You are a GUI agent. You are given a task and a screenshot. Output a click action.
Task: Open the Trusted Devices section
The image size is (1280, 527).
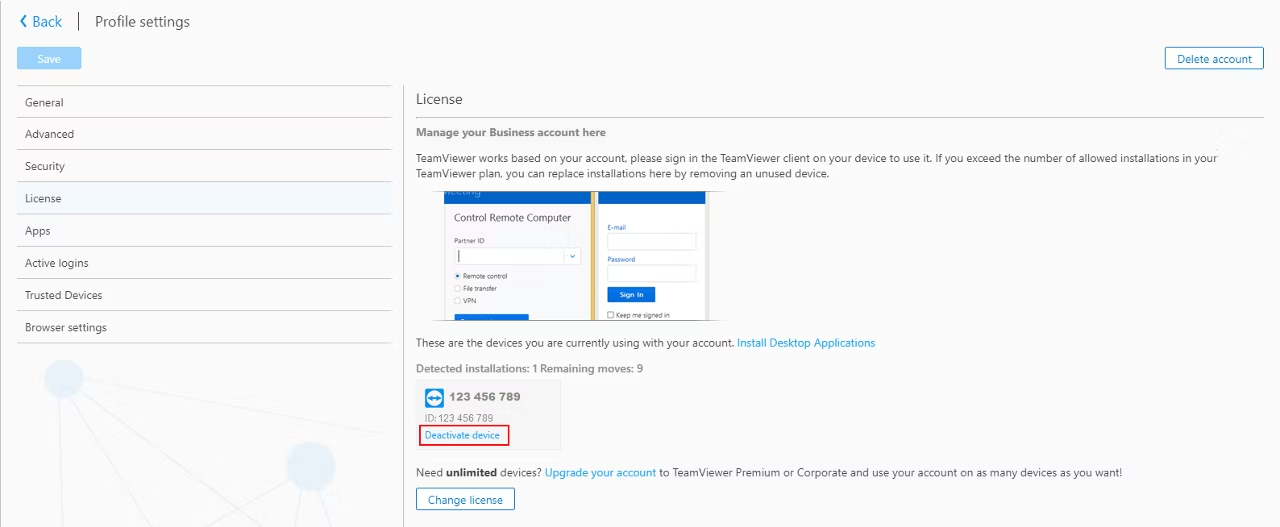click(204, 295)
